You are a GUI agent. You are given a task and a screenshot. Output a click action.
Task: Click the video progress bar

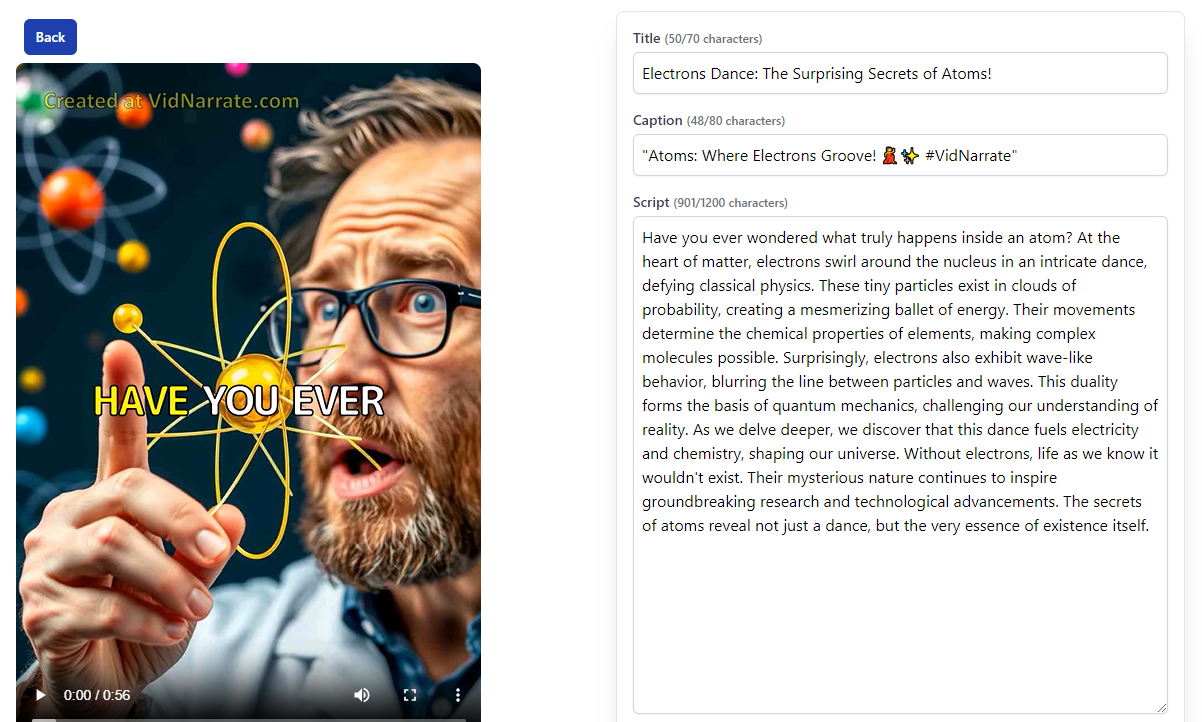(248, 719)
